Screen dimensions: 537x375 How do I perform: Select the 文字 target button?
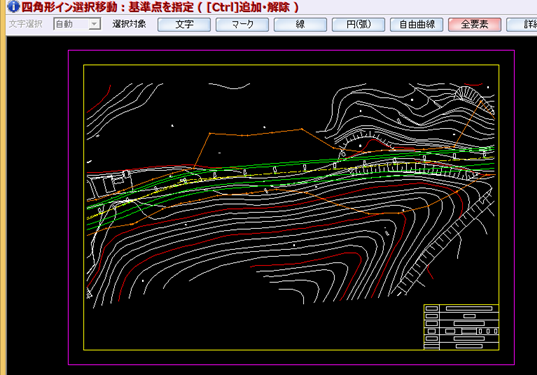coord(184,24)
